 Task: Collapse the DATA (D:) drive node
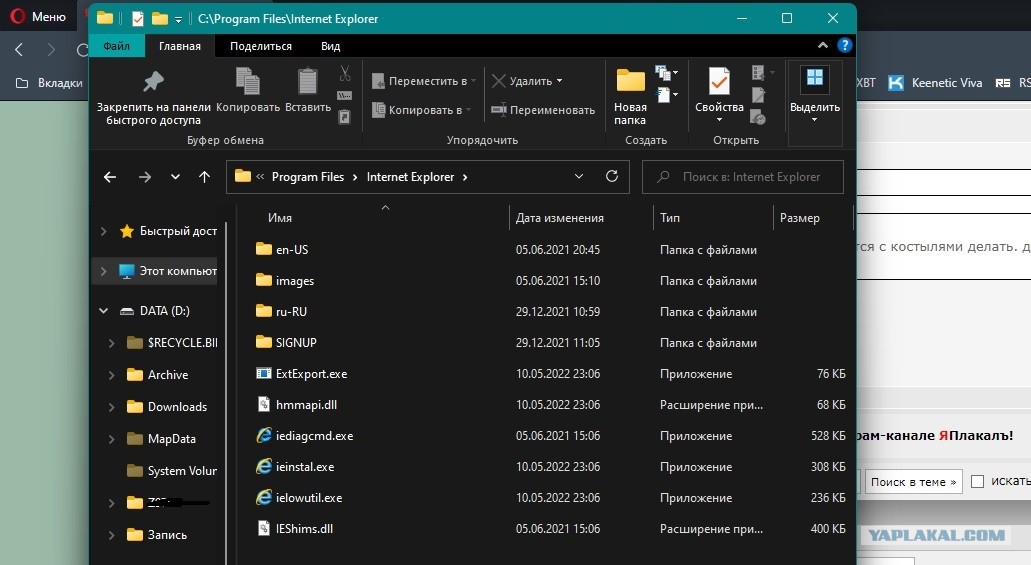coord(103,310)
